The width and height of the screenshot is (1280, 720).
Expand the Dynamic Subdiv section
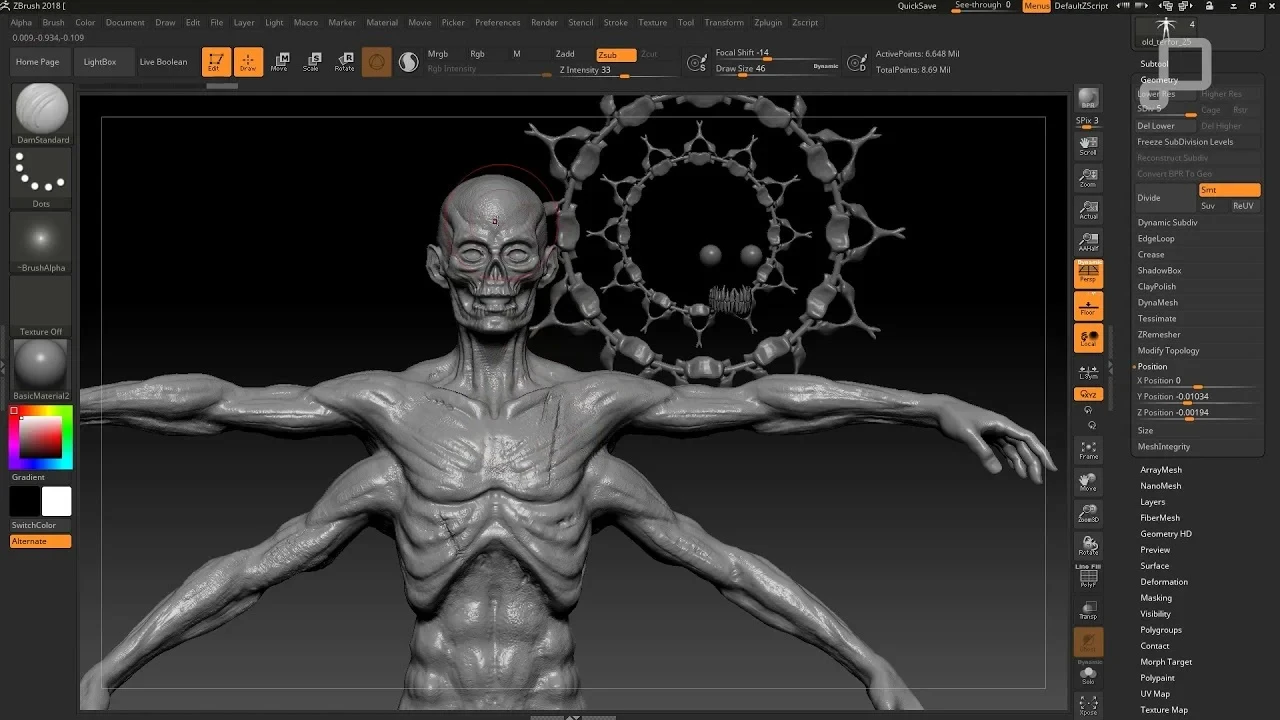point(1167,222)
